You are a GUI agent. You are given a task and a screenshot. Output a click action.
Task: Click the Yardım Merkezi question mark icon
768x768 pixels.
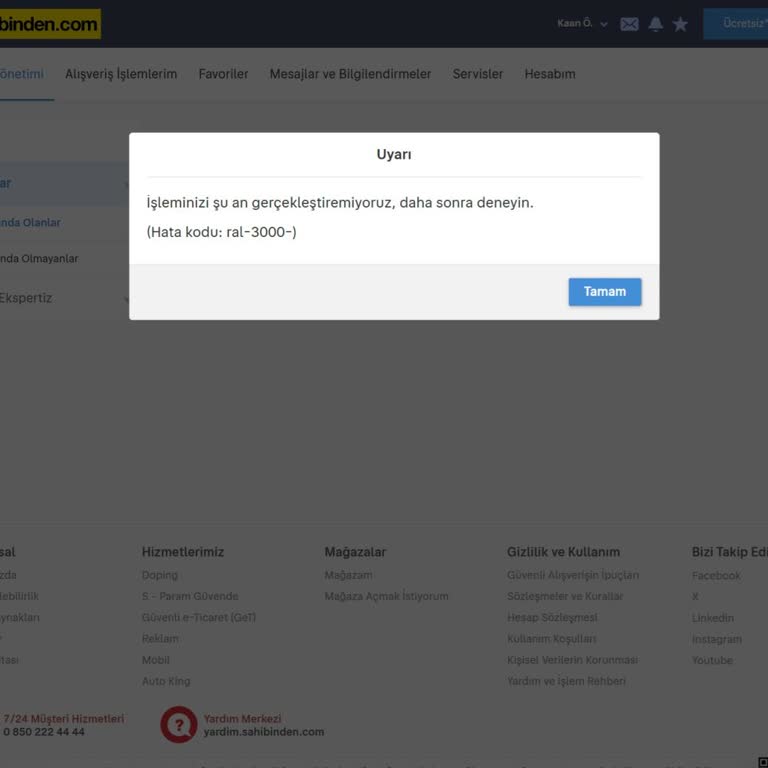pos(179,724)
